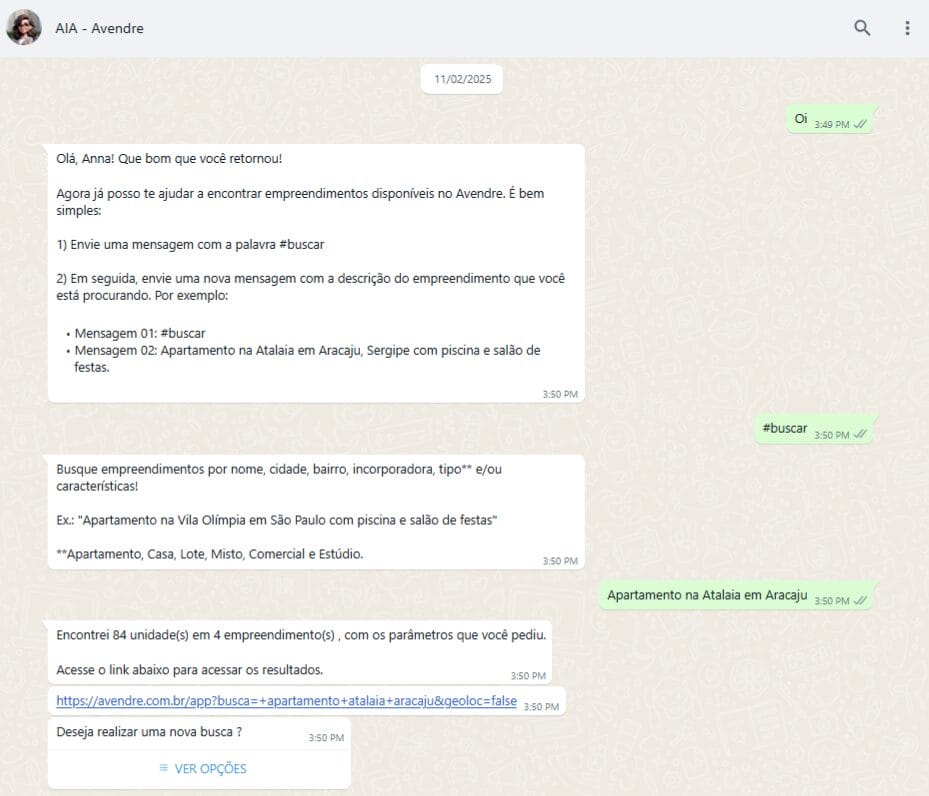Click greeting 'Olá, Anna! Que bom que você retornou!'
929x796 pixels.
click(x=169, y=159)
